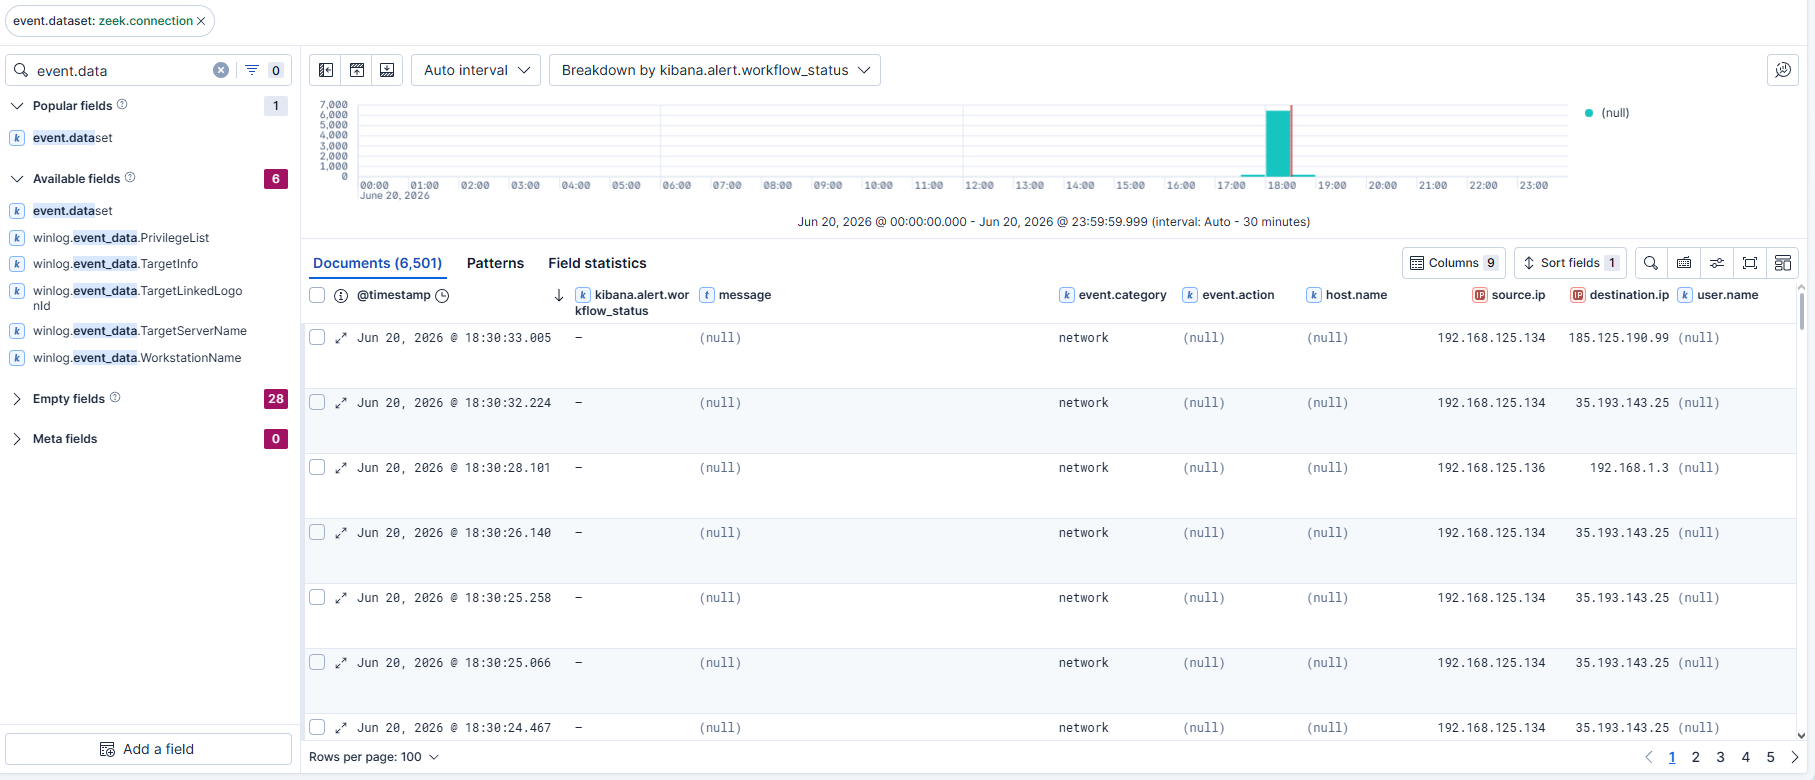This screenshot has height=780, width=1815.
Task: Expand the 18:30:25.258 document row
Action: click(341, 598)
